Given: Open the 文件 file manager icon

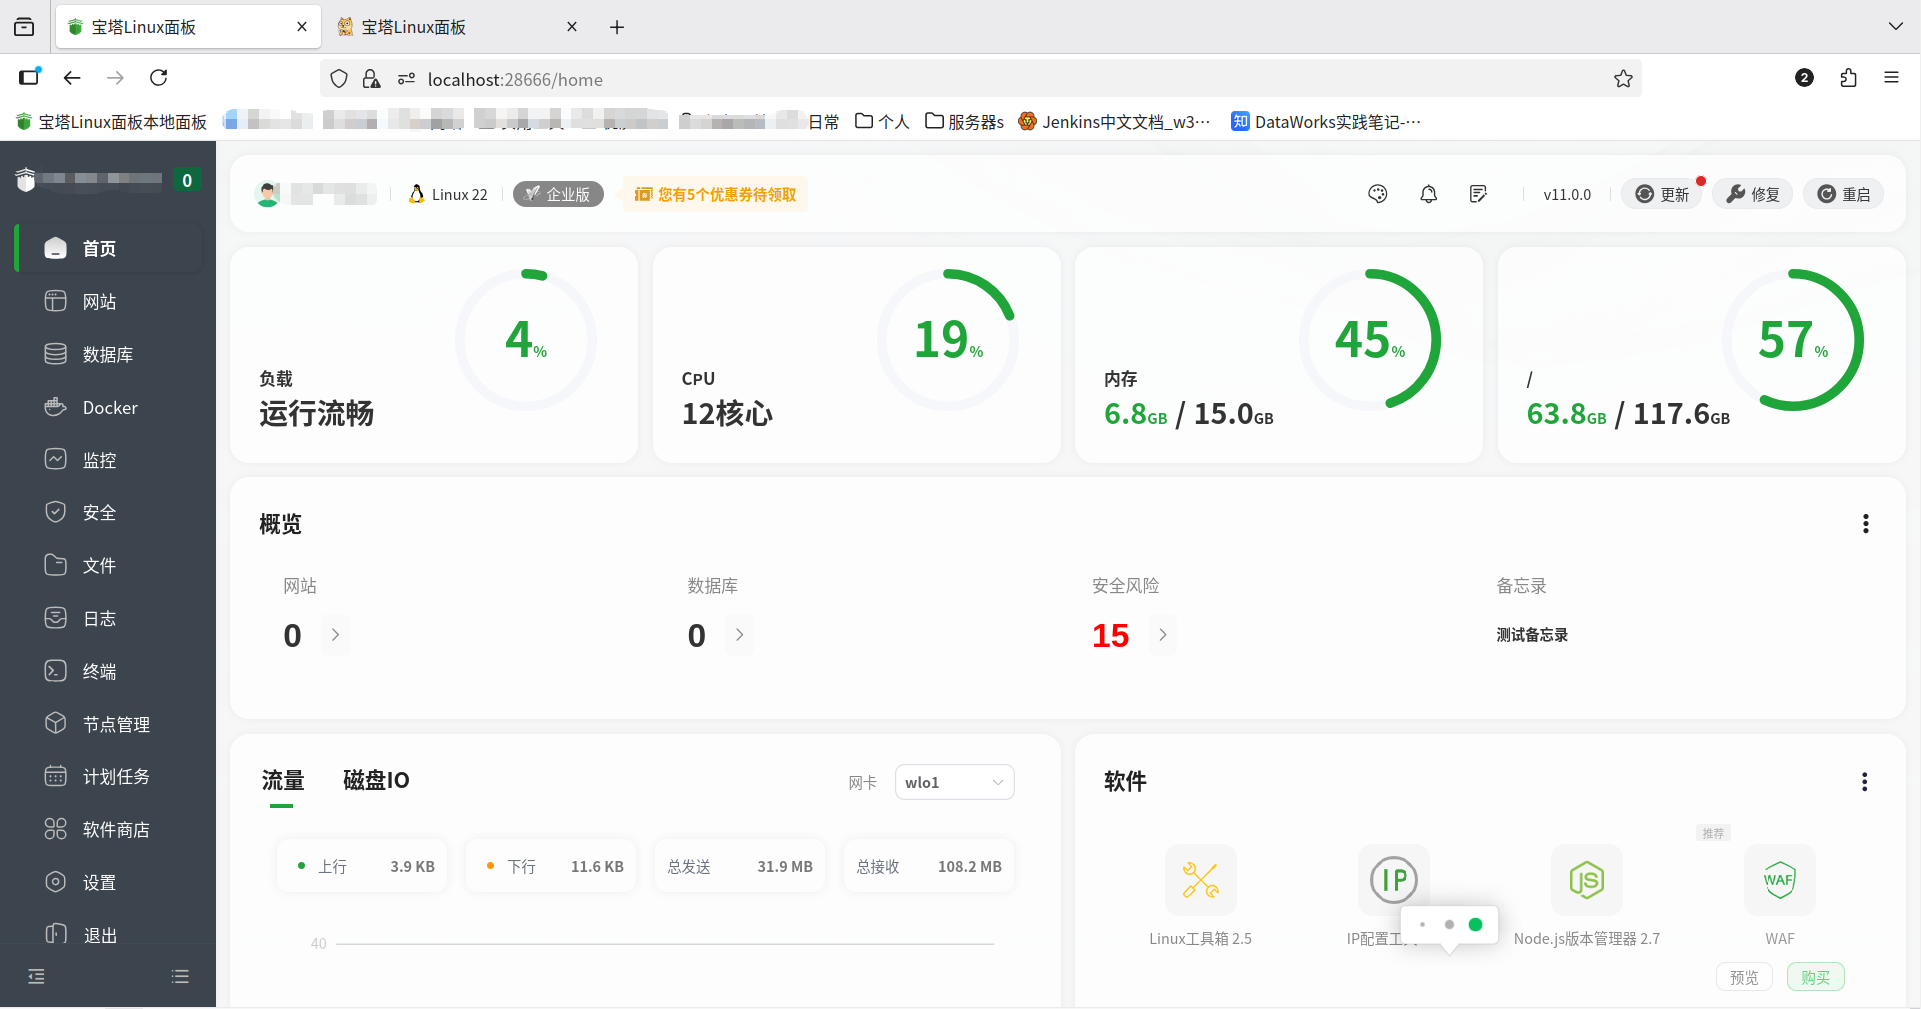Looking at the screenshot, I should pos(97,565).
